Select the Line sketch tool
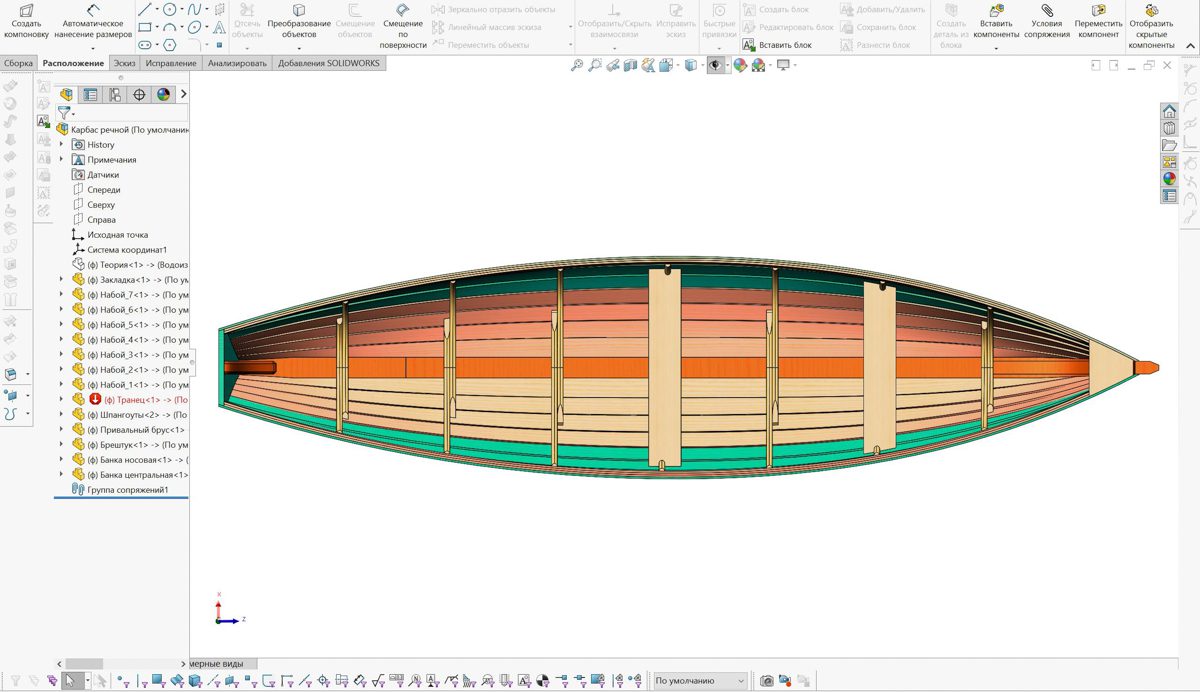Image resolution: width=1200 pixels, height=692 pixels. tap(144, 9)
